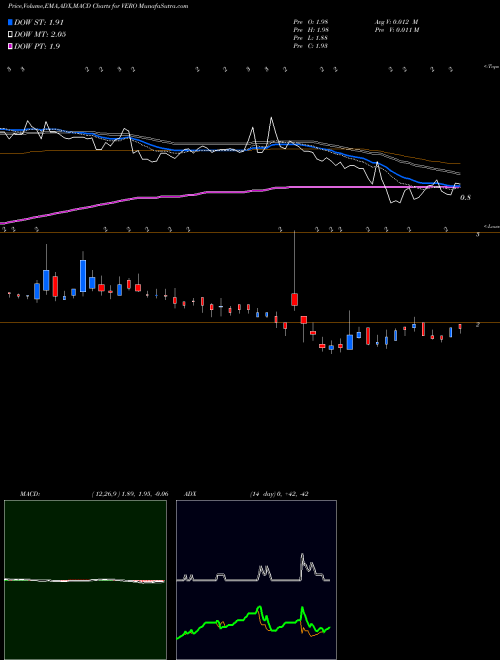Click the price level 3 axis label
The height and width of the screenshot is (660, 500).
pos(478,234)
